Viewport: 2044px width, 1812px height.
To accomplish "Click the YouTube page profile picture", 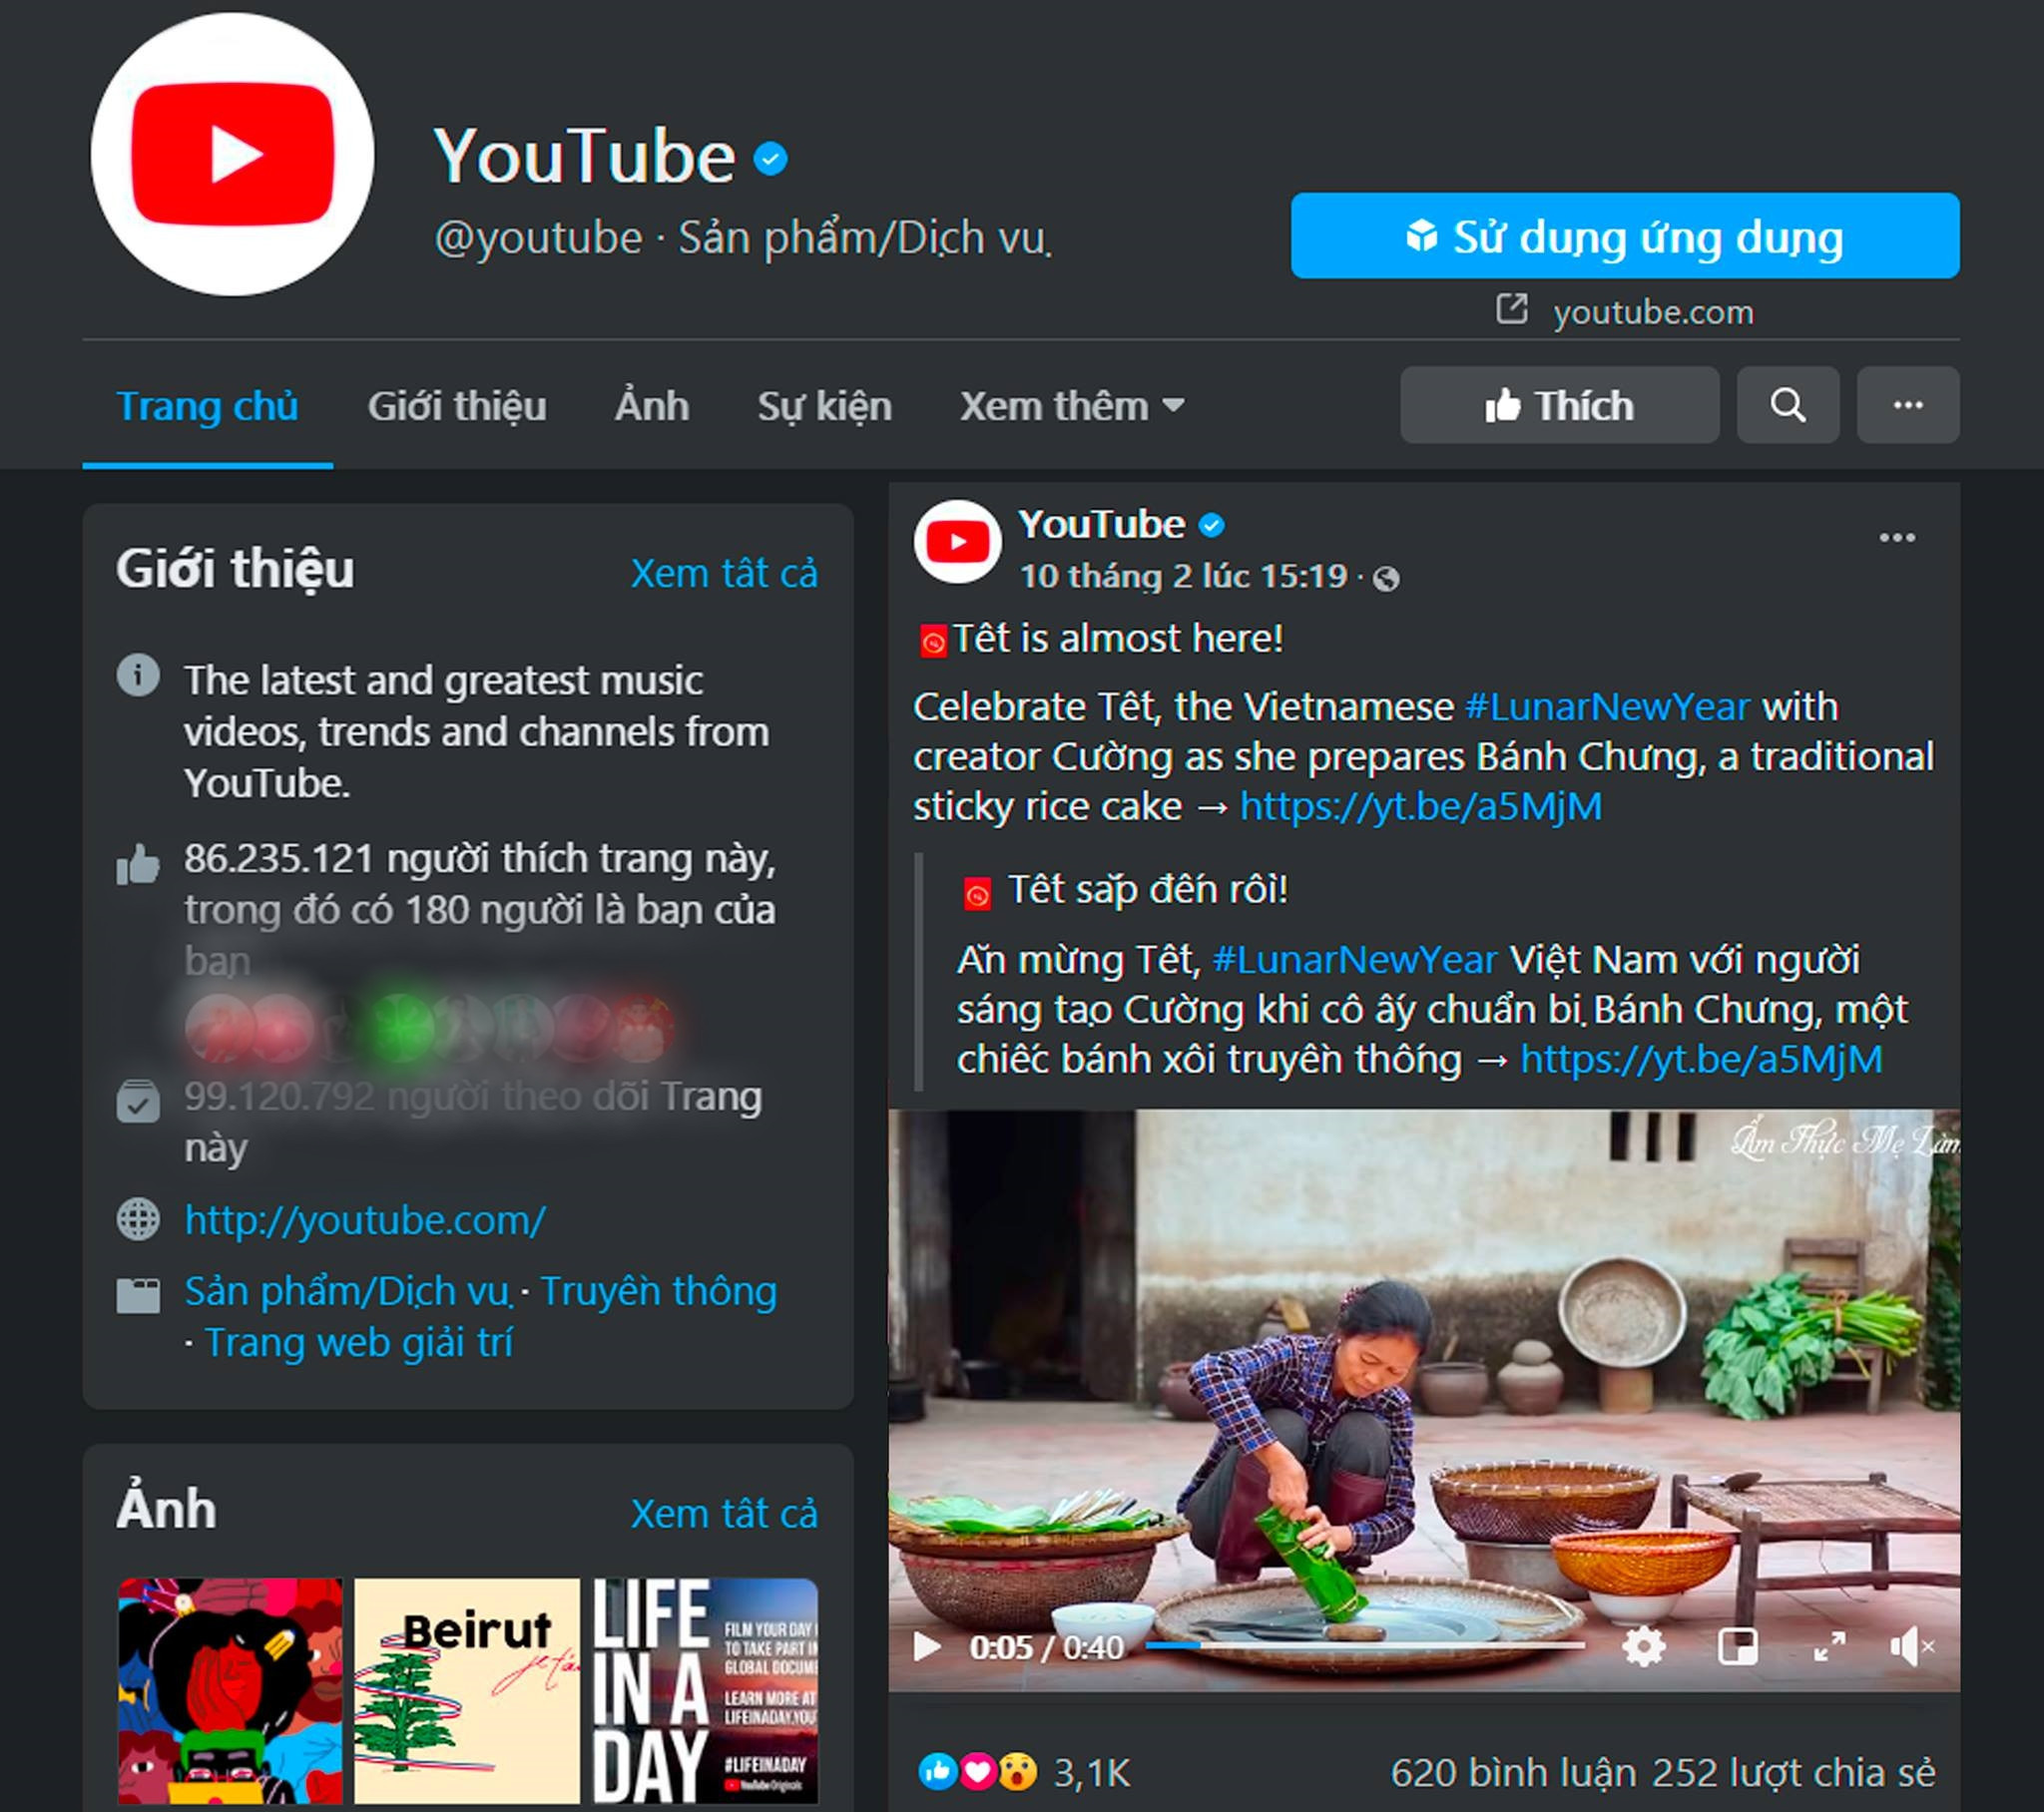I will (232, 155).
